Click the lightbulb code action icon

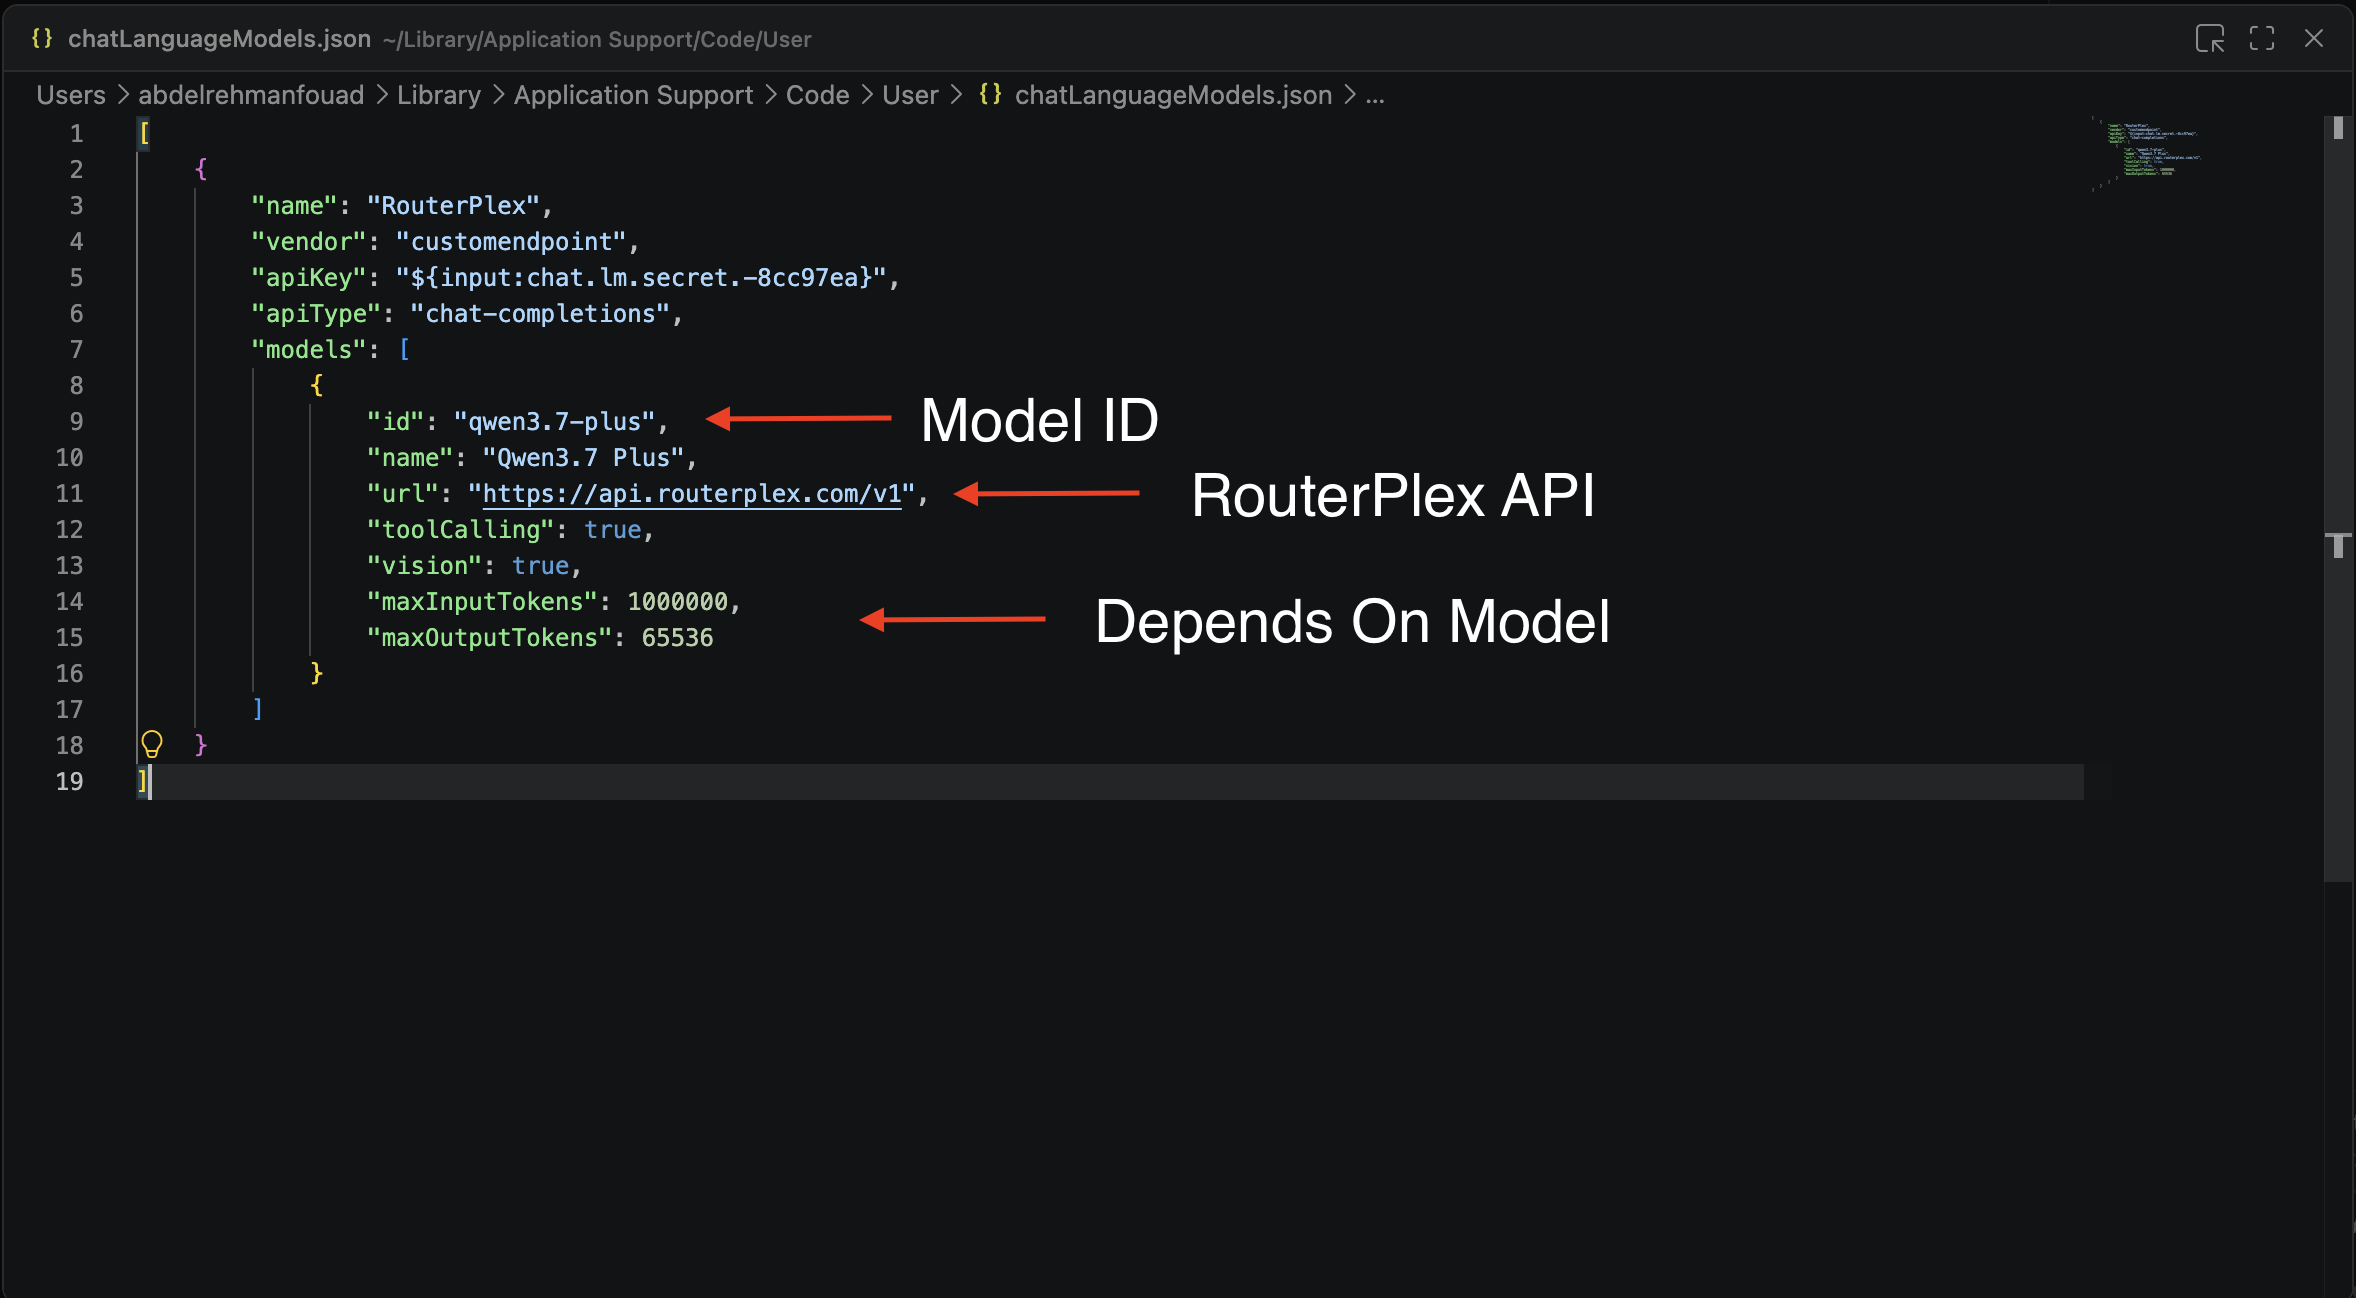pos(152,744)
